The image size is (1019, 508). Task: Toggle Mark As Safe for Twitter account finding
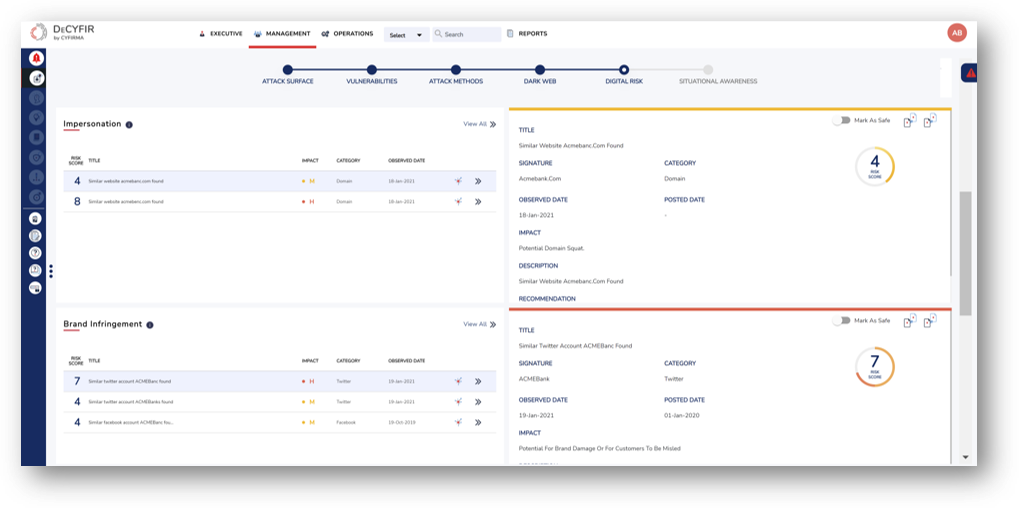coord(843,321)
